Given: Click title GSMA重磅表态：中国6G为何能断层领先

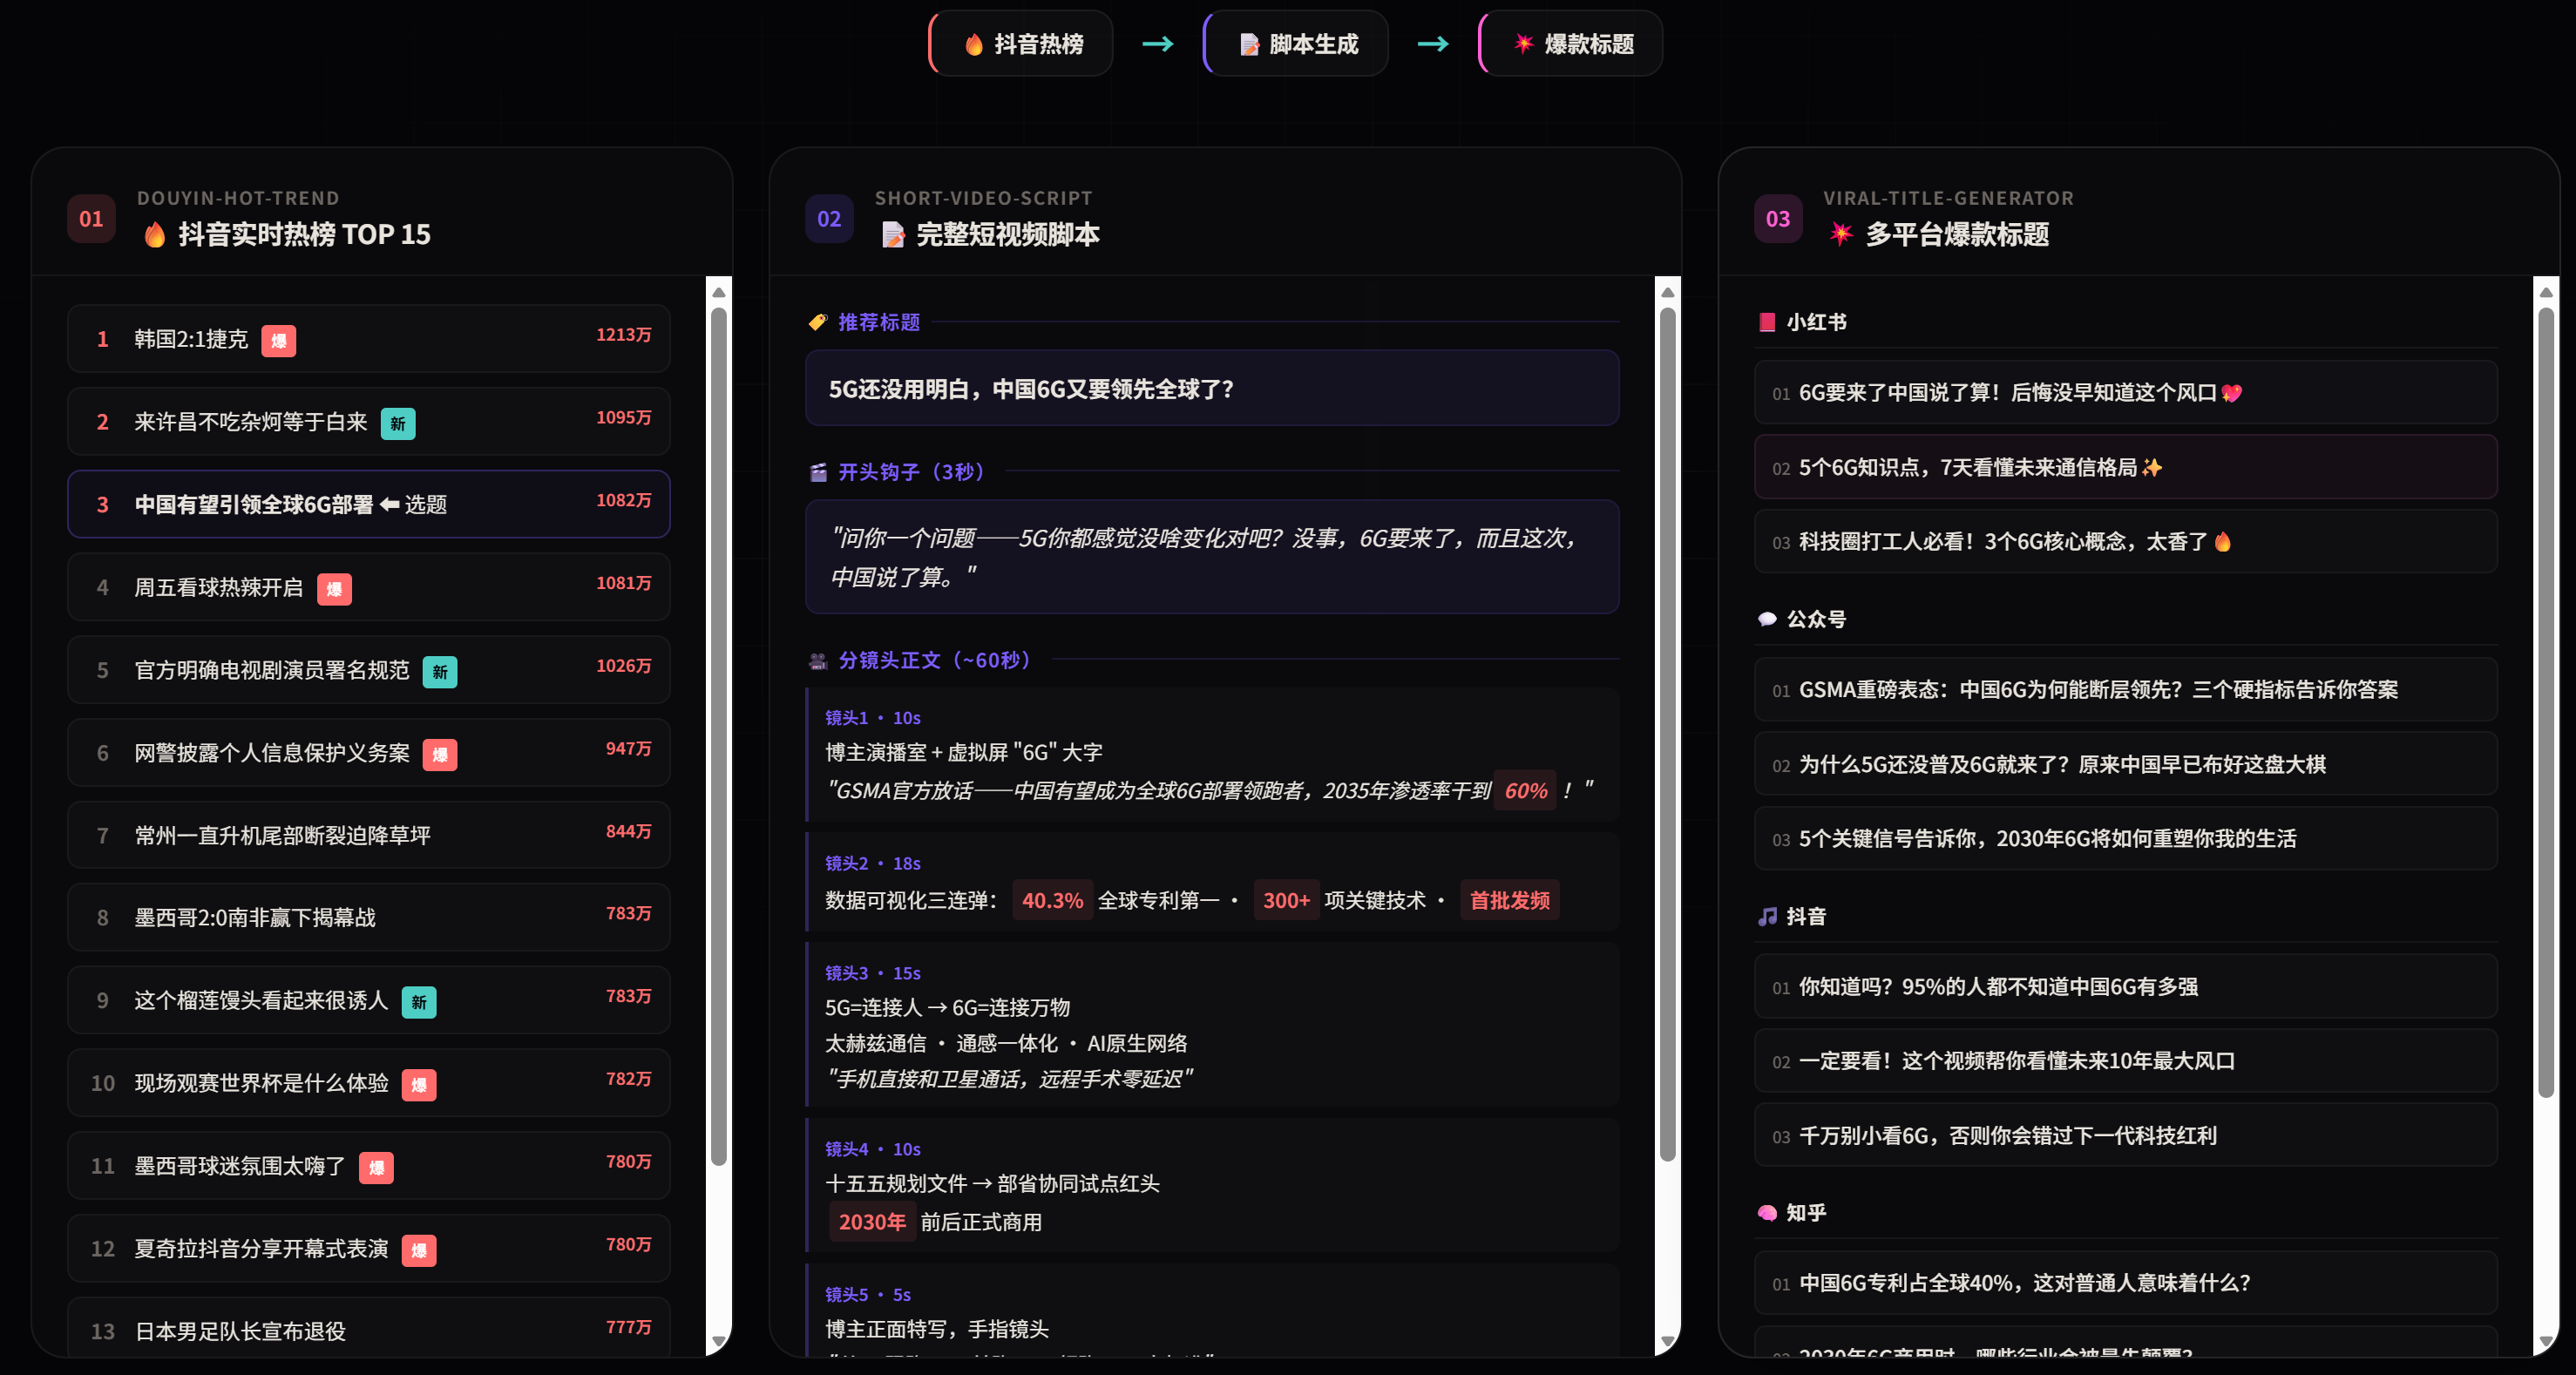Looking at the screenshot, I should coord(2126,690).
